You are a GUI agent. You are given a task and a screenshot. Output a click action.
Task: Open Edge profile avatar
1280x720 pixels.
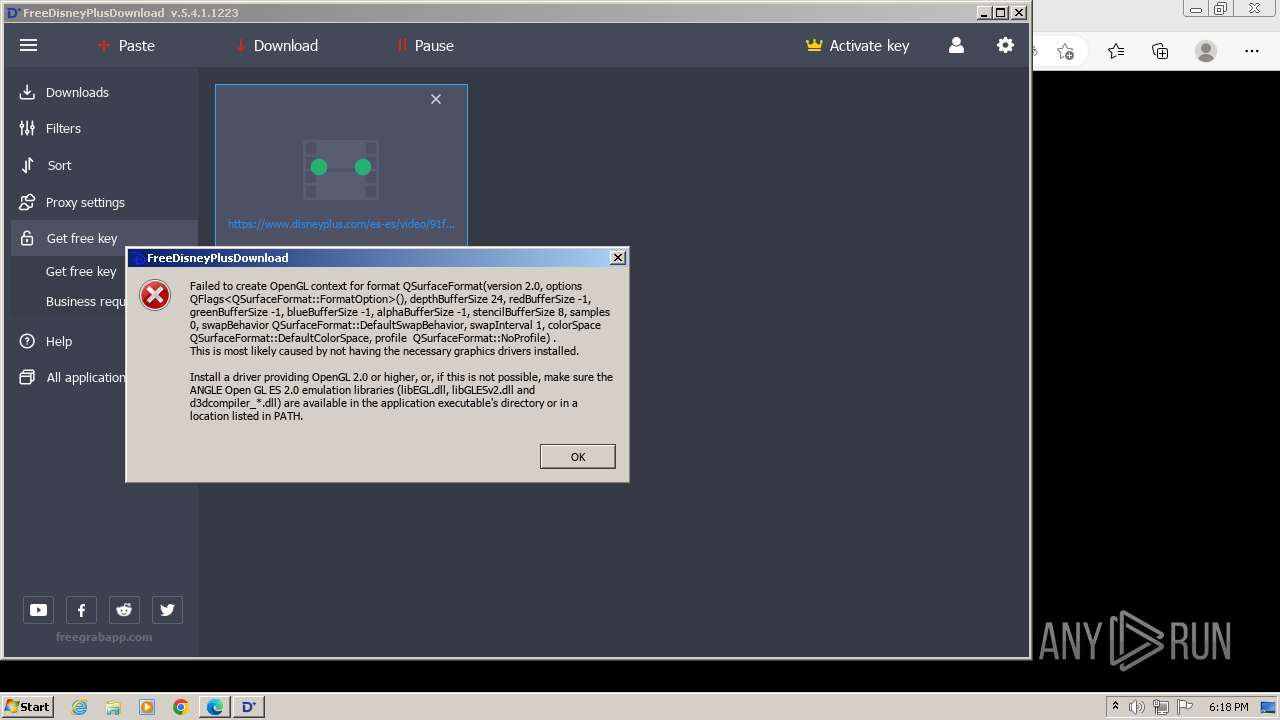[1206, 51]
